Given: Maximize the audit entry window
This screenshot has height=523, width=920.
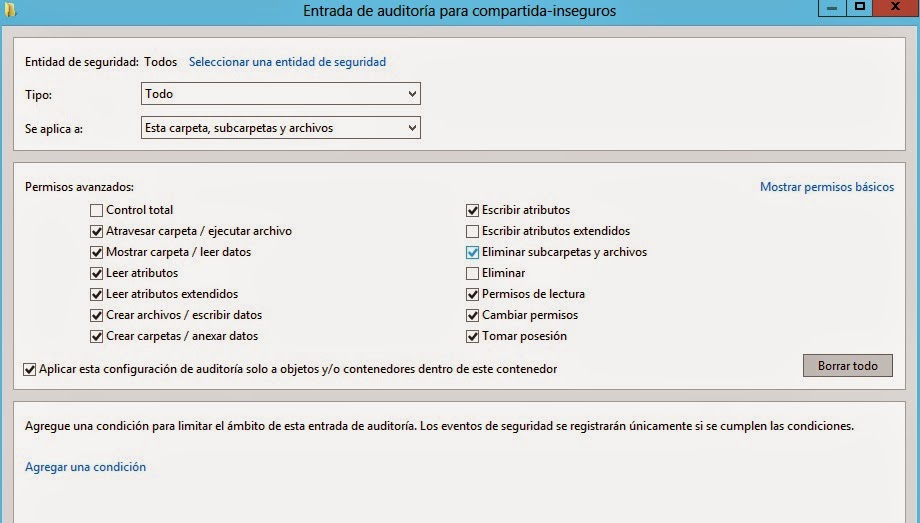Looking at the screenshot, I should [x=860, y=7].
